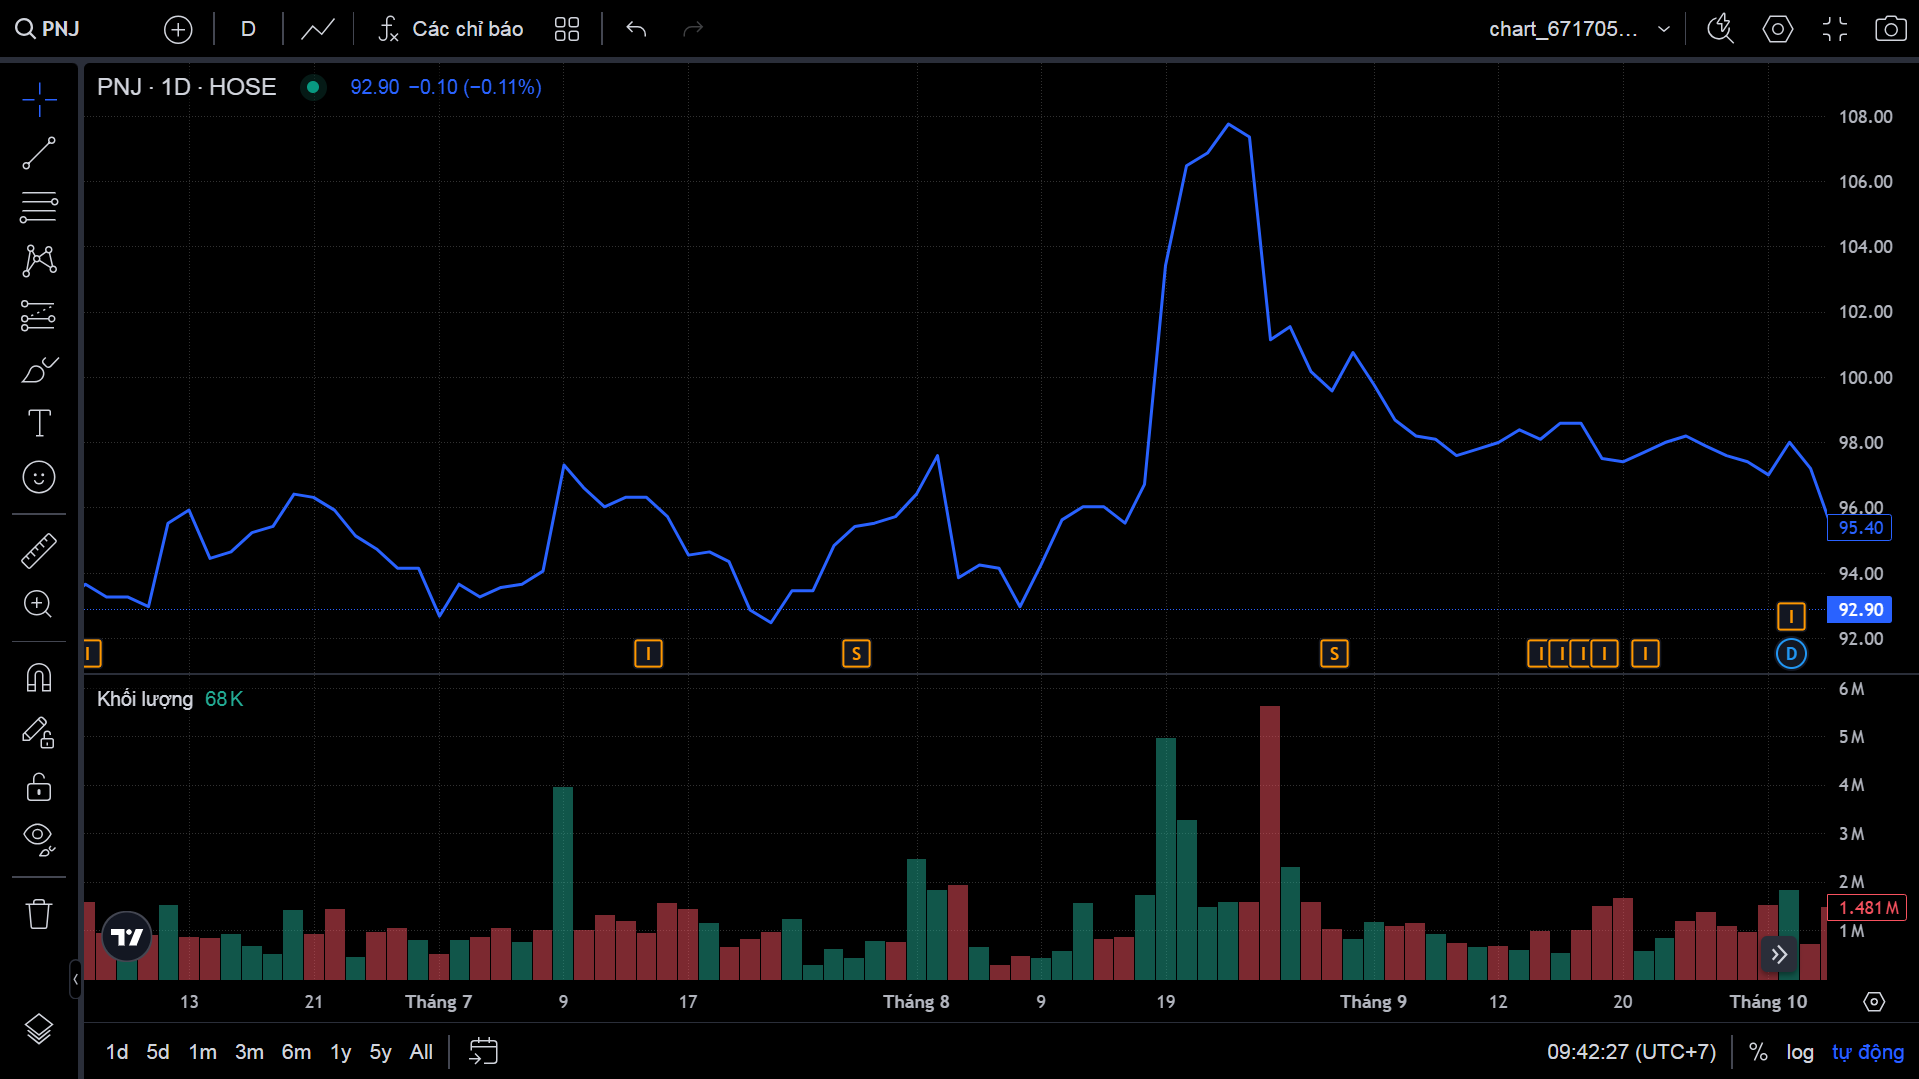Image resolution: width=1919 pixels, height=1079 pixels.
Task: Open the timezone 09:42:27 (UTC+7) menu
Action: (x=1631, y=1052)
